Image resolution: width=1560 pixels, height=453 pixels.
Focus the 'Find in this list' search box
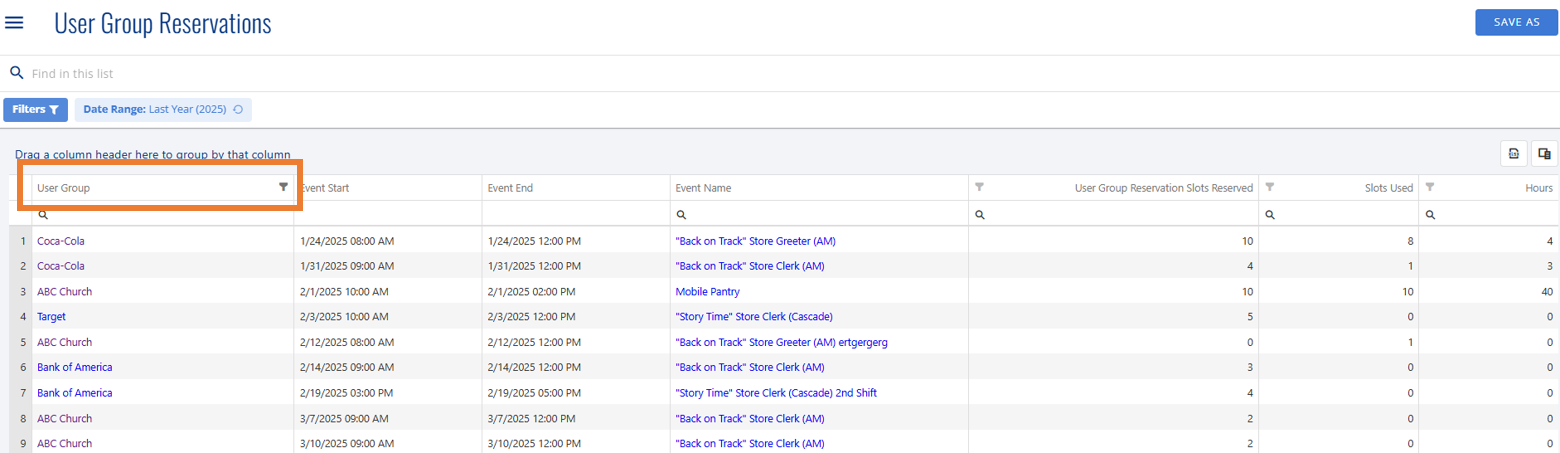click(780, 73)
